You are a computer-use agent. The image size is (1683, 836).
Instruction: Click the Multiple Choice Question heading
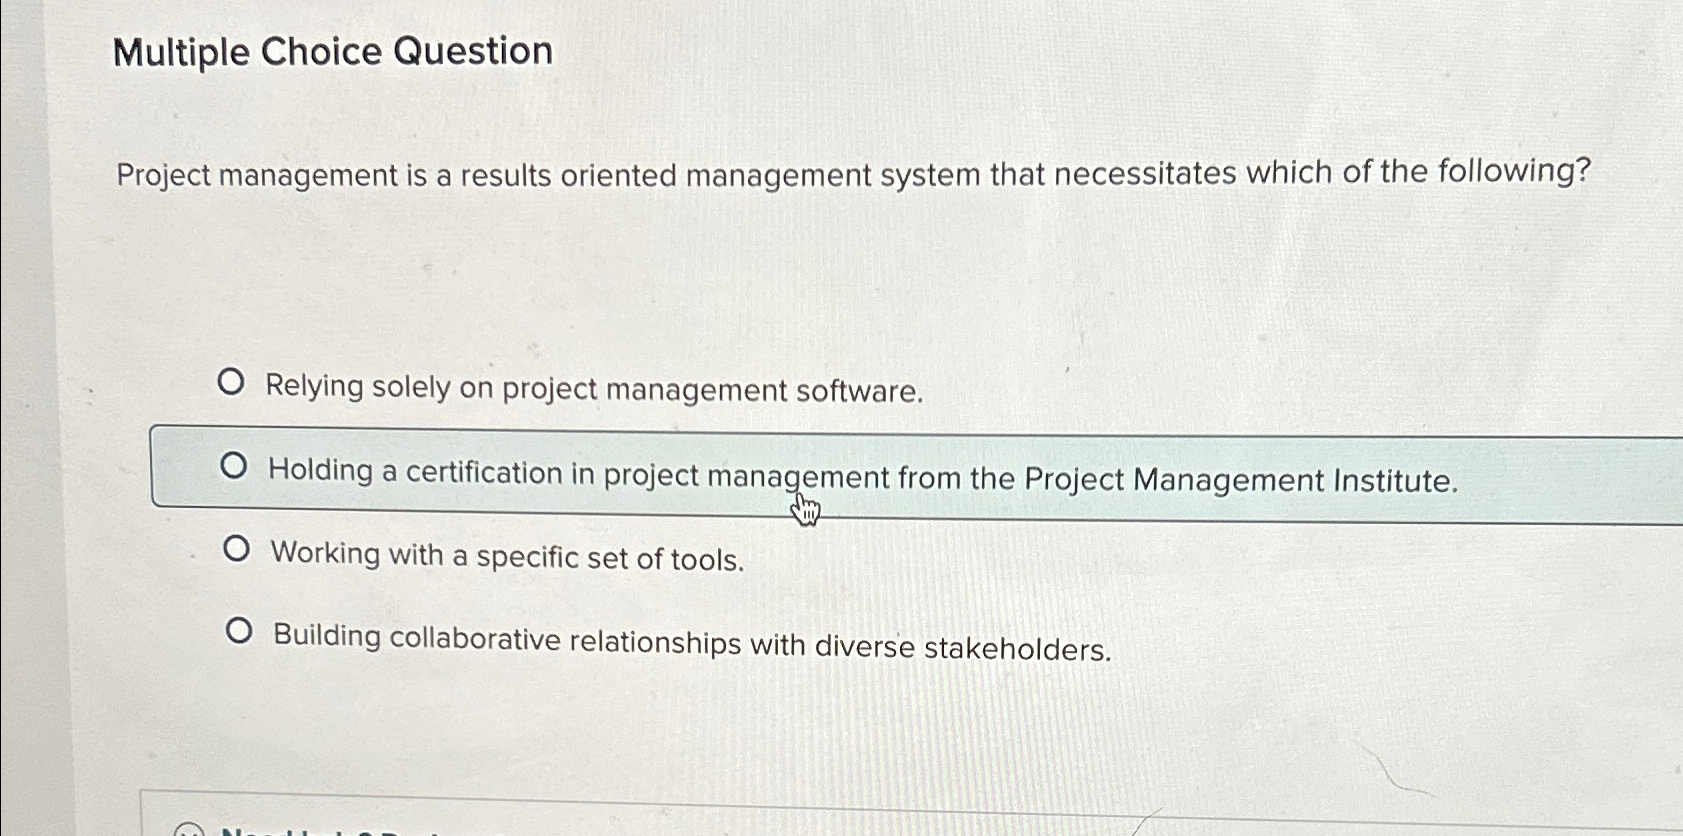331,52
